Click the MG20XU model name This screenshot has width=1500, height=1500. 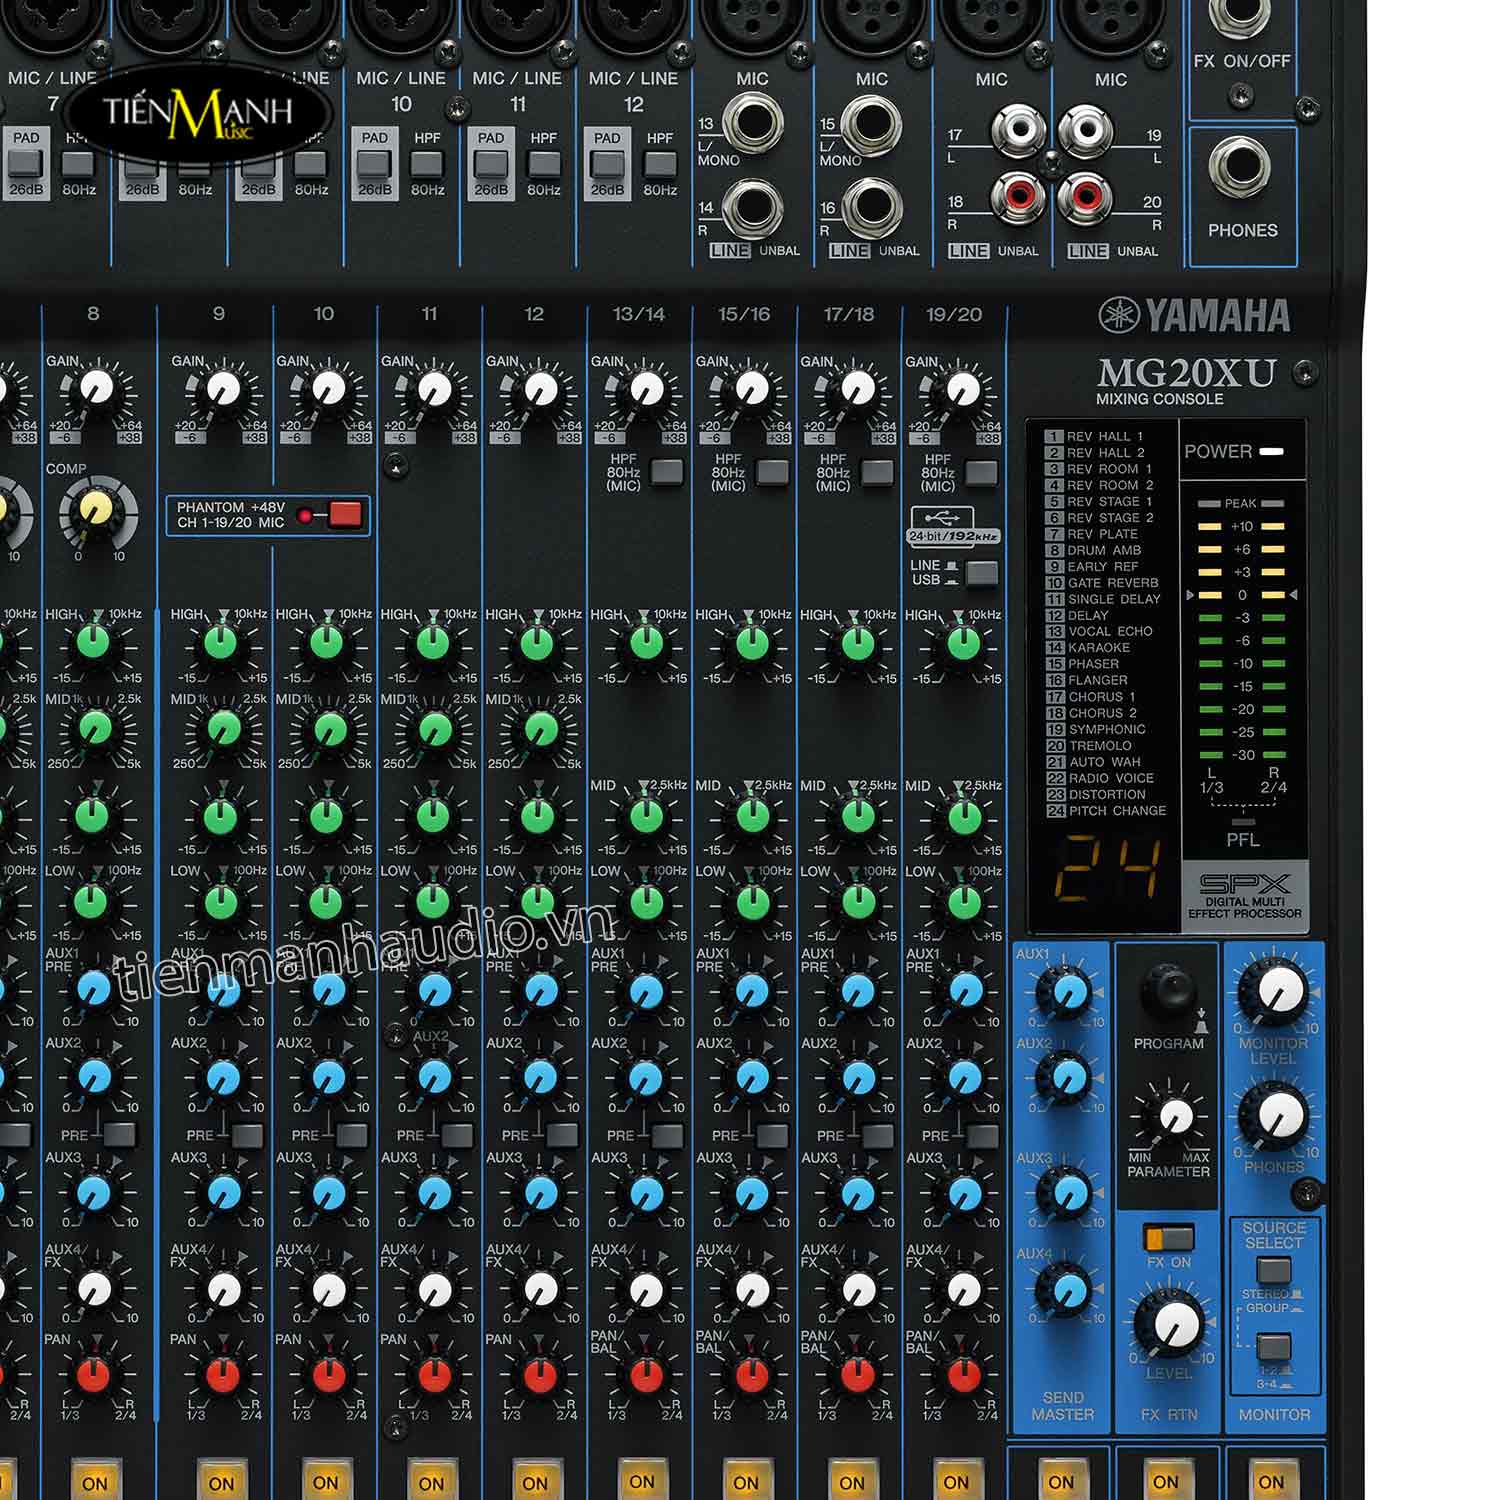click(x=1186, y=373)
